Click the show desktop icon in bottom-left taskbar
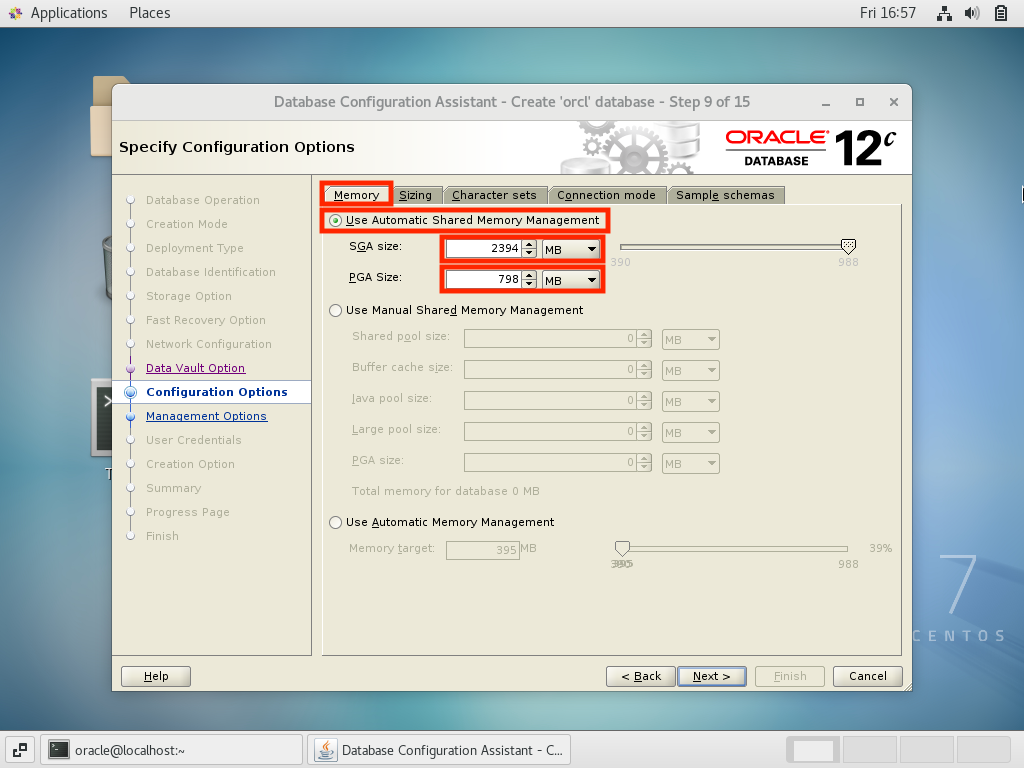 click(x=20, y=750)
